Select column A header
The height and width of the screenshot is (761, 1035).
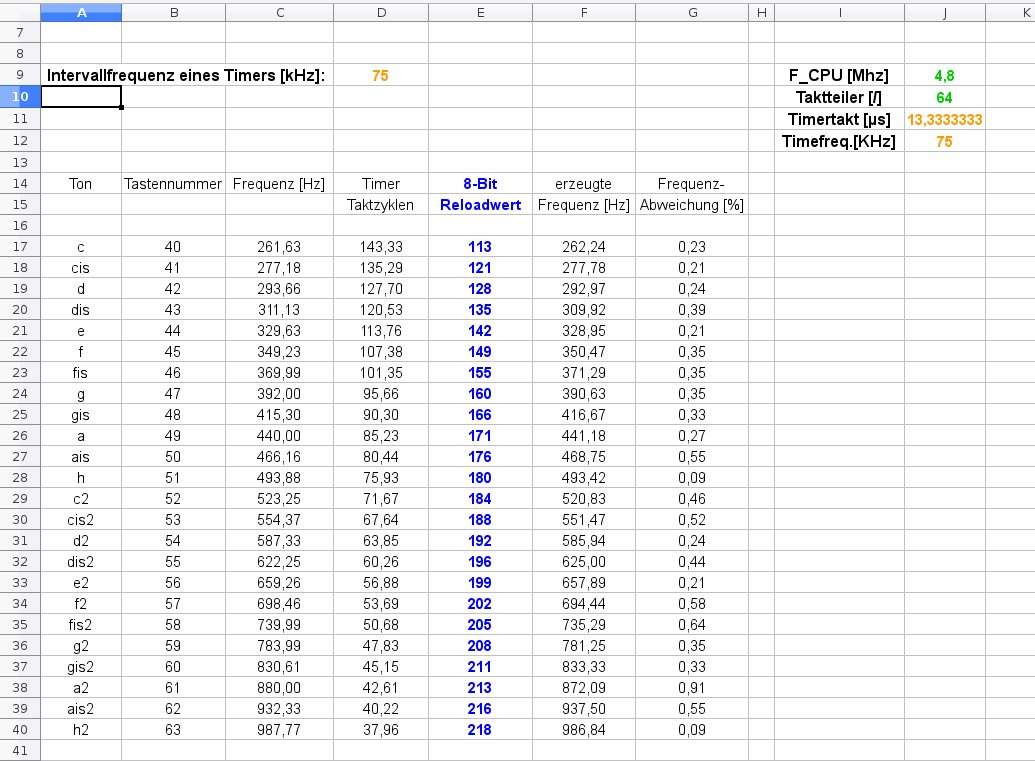[x=81, y=13]
